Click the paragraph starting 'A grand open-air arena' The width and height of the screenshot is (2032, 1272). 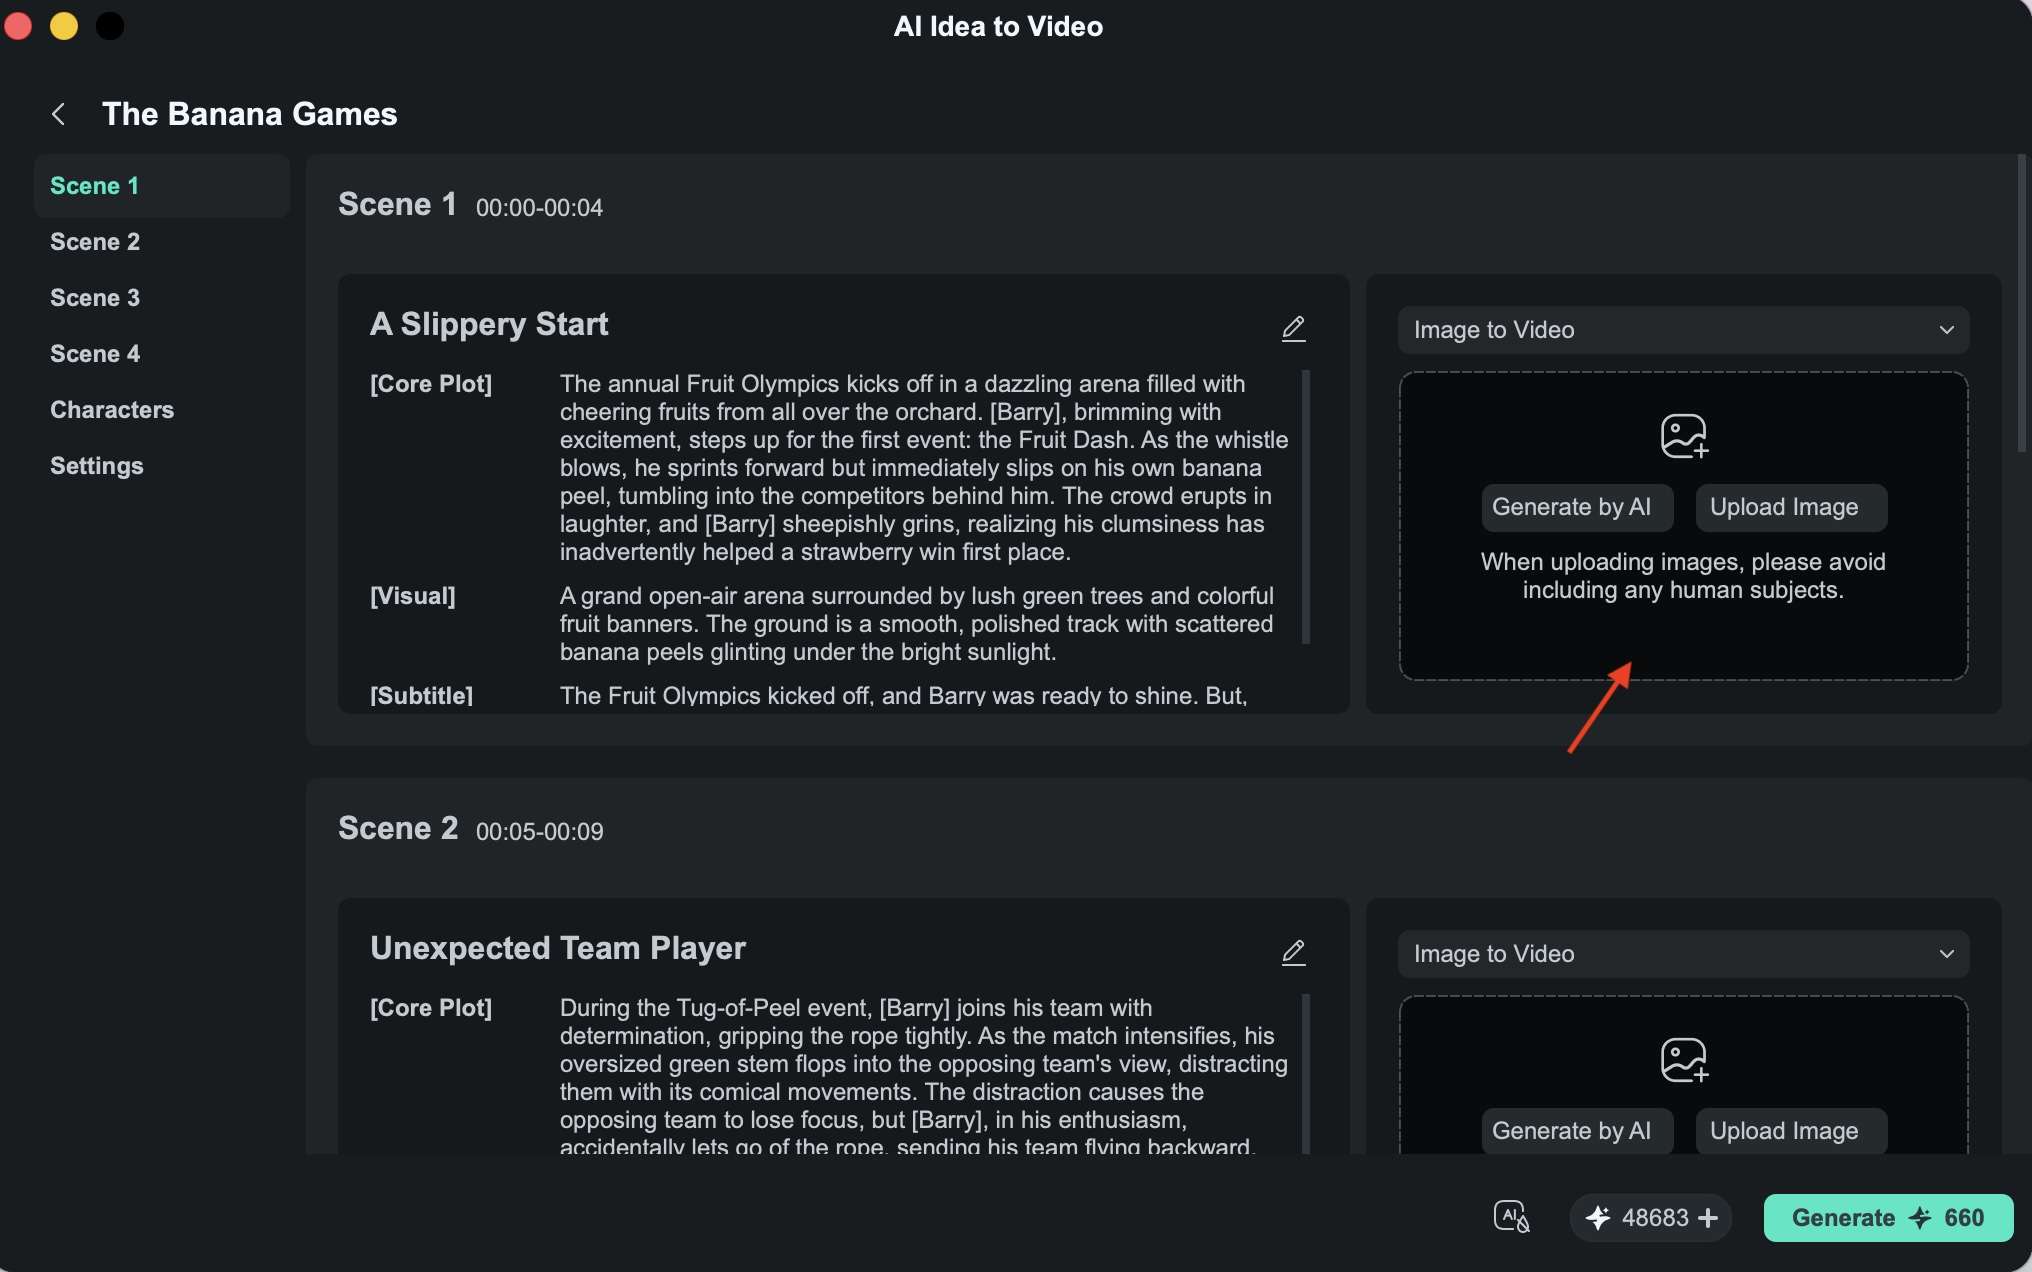click(x=917, y=624)
